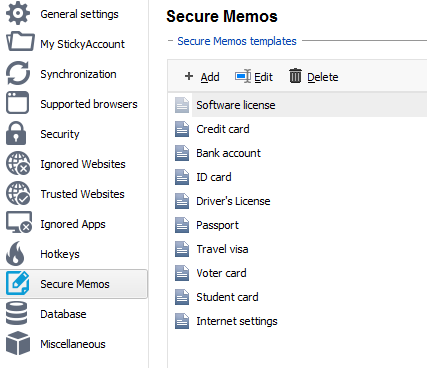Pick the Bank account template

point(228,153)
